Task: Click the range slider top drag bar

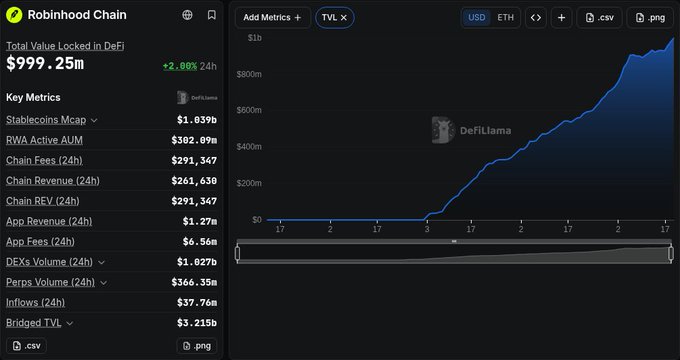Action: click(454, 241)
